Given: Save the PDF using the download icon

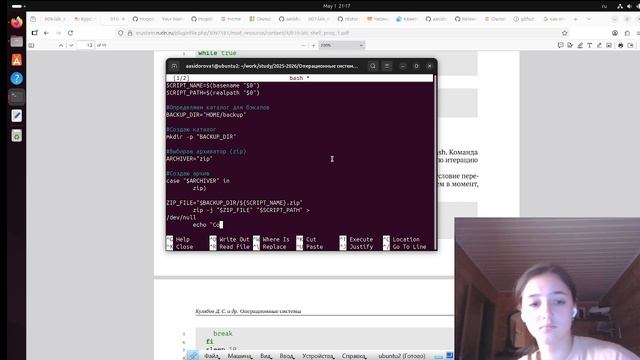Looking at the screenshot, I should point(631,45).
